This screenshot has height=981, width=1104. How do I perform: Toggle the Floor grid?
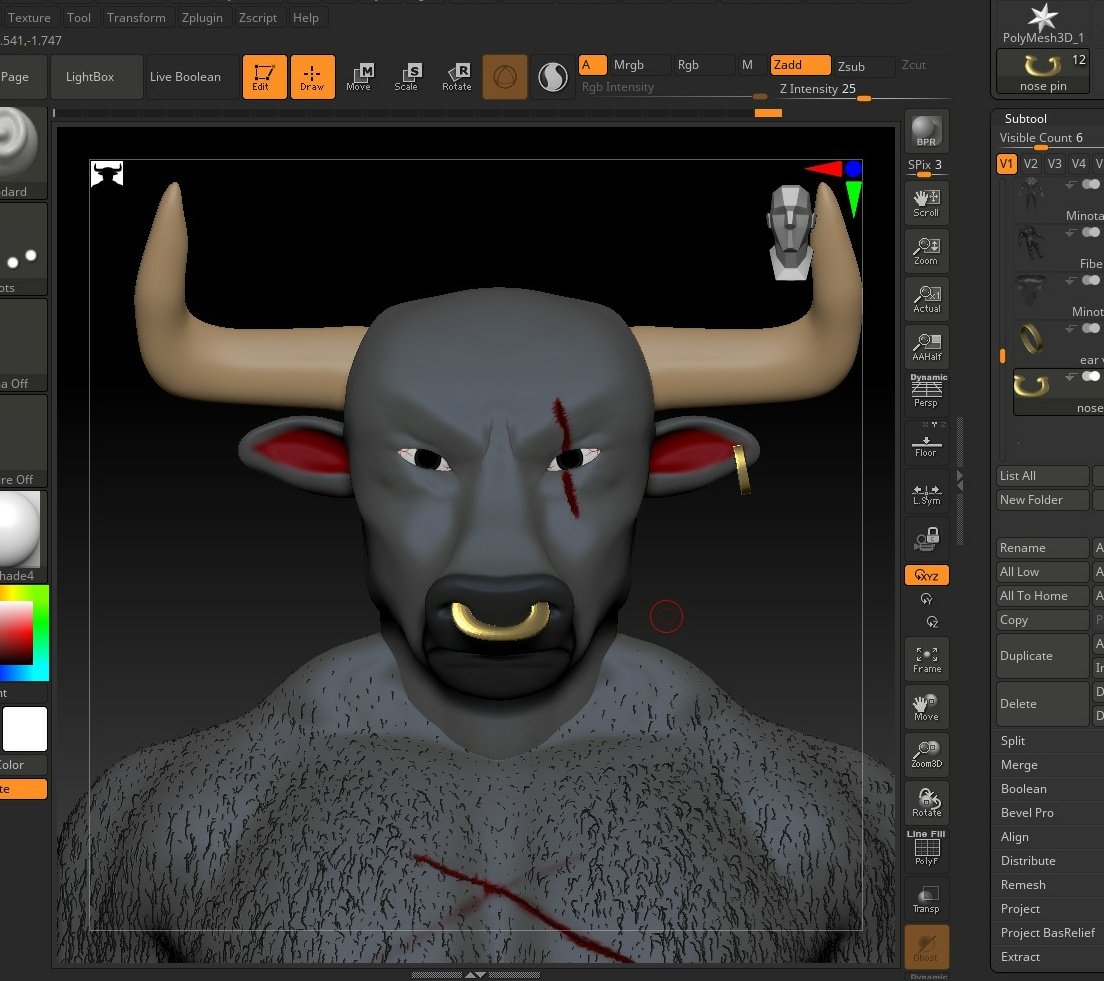[926, 442]
